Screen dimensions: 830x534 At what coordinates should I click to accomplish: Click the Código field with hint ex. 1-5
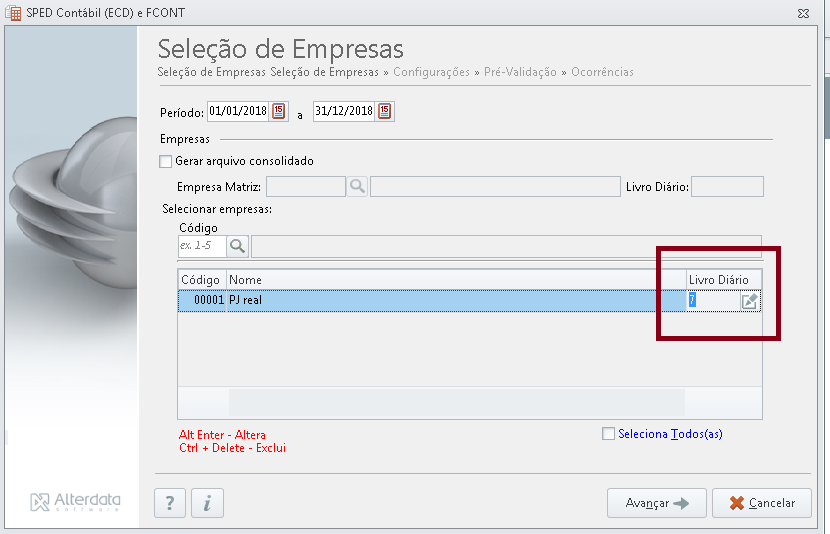202,246
